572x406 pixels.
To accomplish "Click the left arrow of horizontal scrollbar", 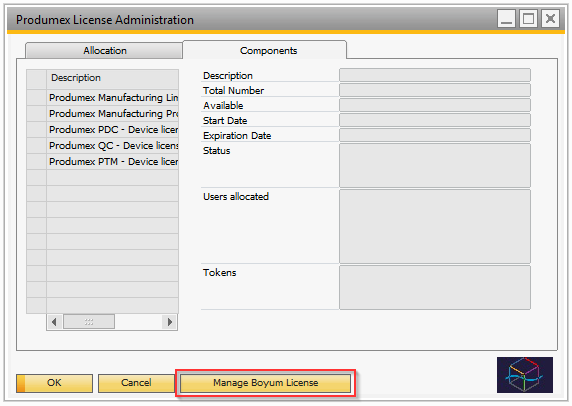I will pos(54,322).
